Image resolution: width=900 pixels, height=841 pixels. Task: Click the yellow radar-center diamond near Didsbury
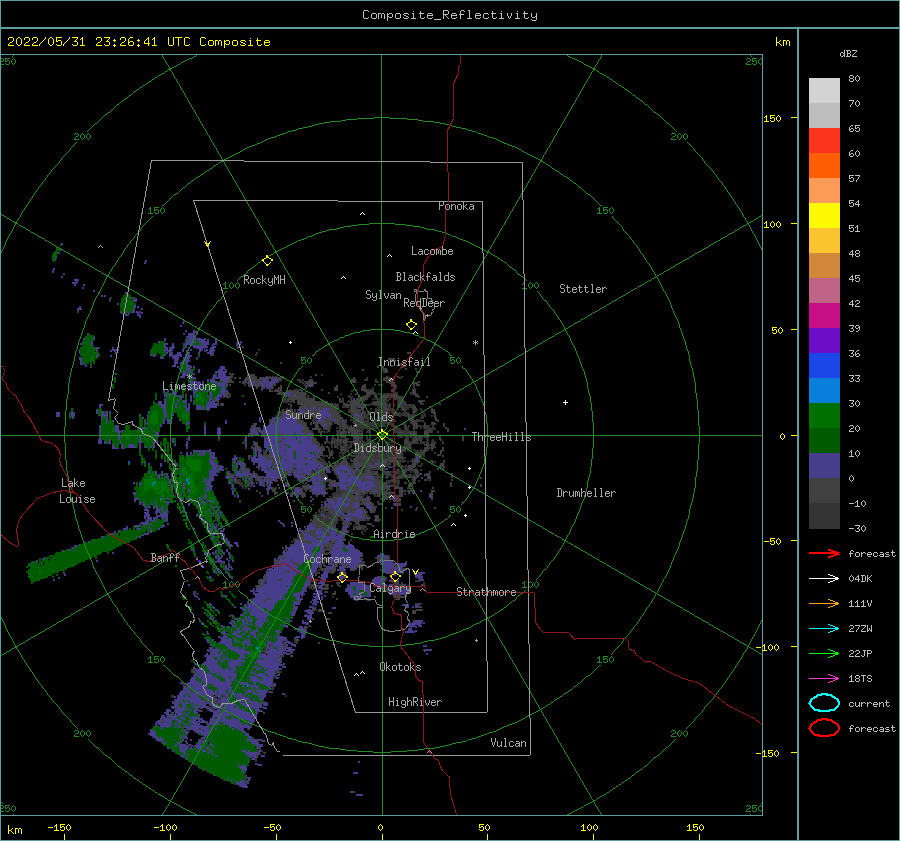(x=382, y=435)
